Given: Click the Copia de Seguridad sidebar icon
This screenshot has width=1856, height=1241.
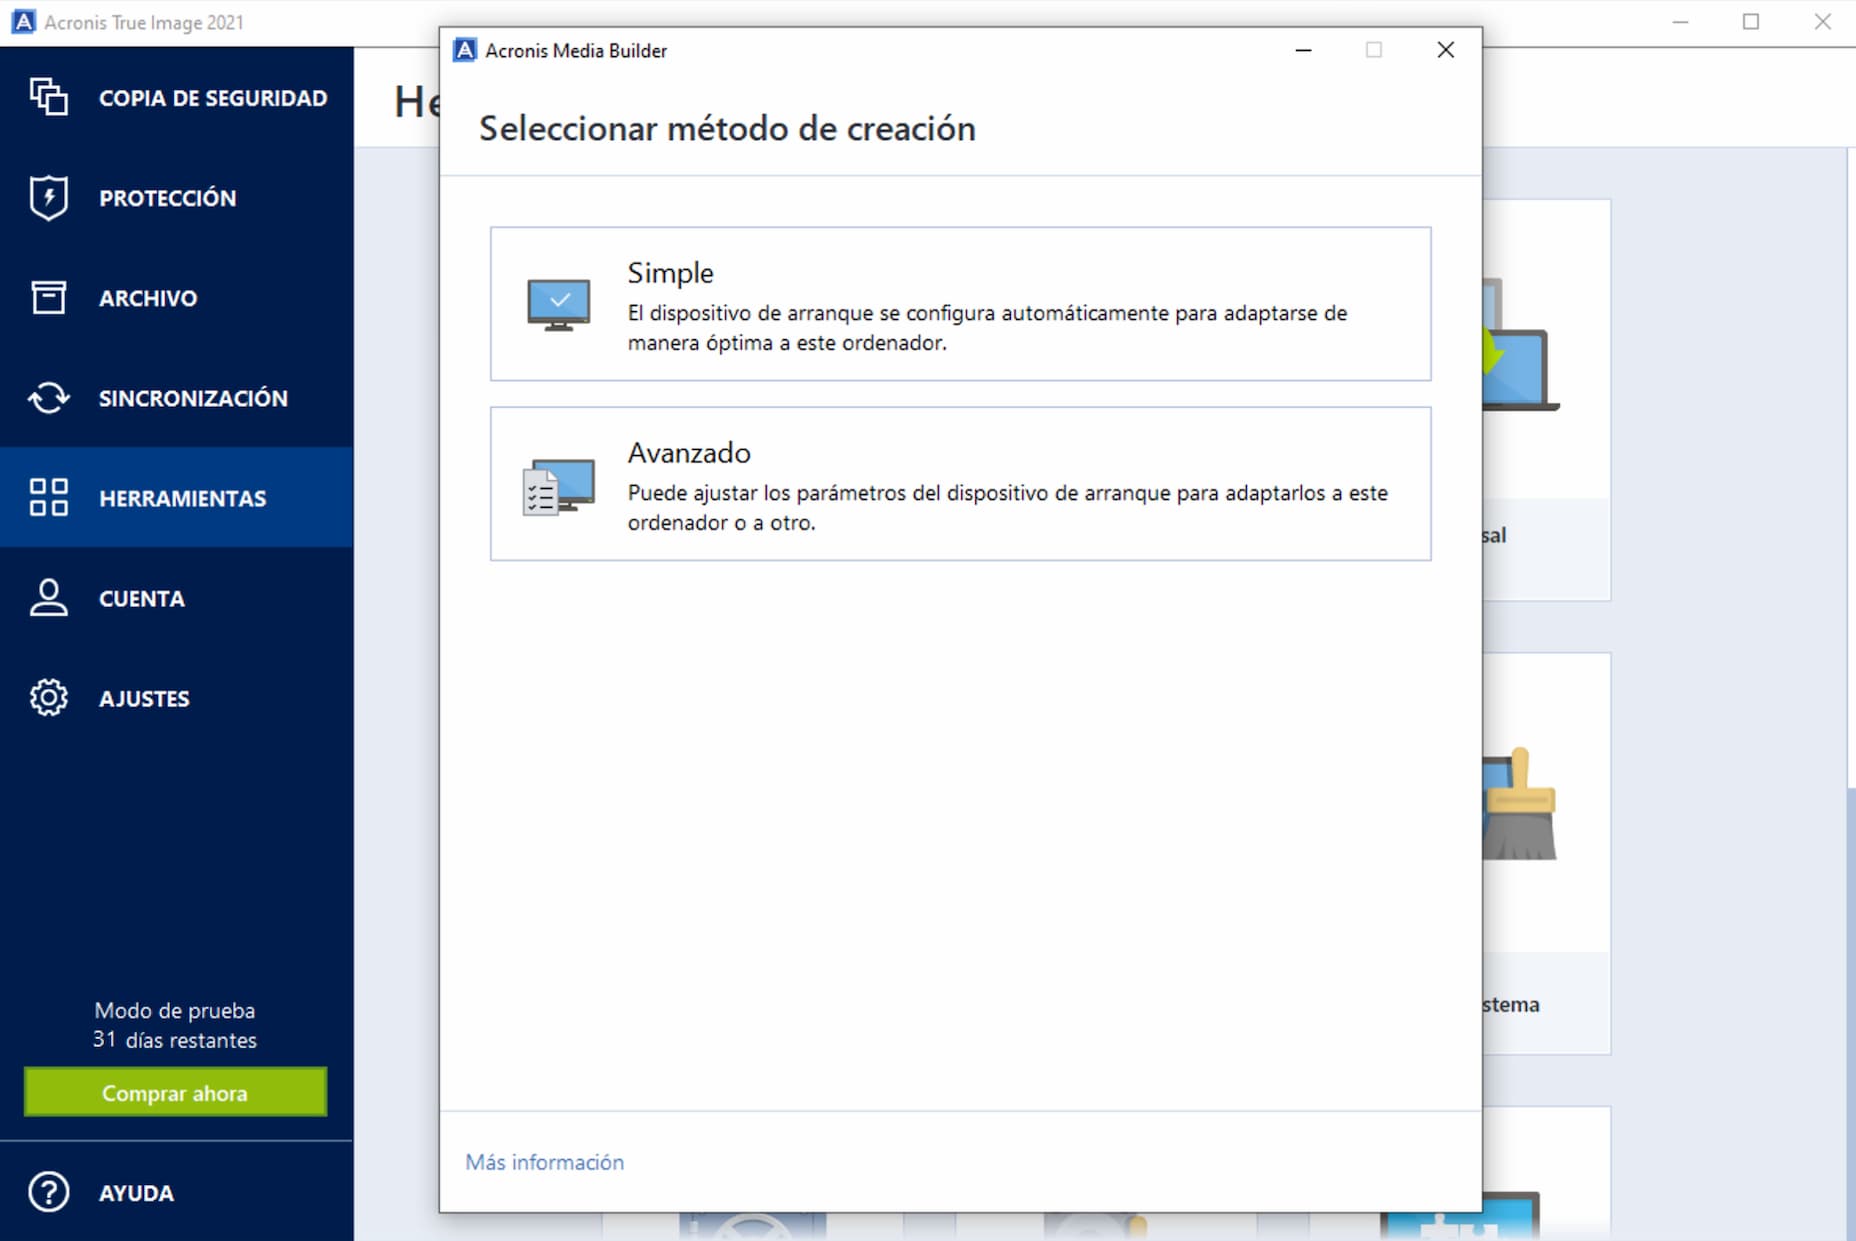Looking at the screenshot, I should [48, 97].
